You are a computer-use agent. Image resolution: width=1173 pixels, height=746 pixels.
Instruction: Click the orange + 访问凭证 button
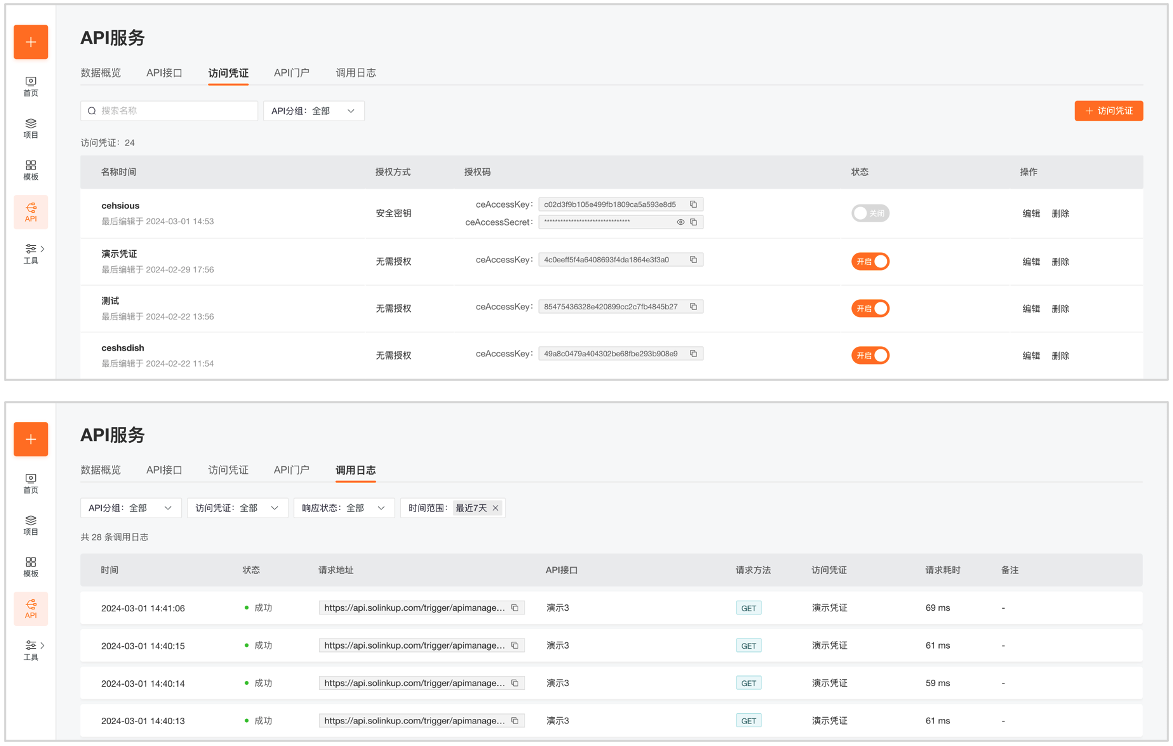pos(1108,111)
